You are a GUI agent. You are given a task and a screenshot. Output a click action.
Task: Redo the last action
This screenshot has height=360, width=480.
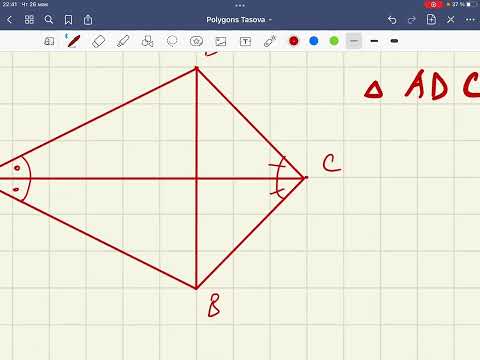(x=412, y=20)
